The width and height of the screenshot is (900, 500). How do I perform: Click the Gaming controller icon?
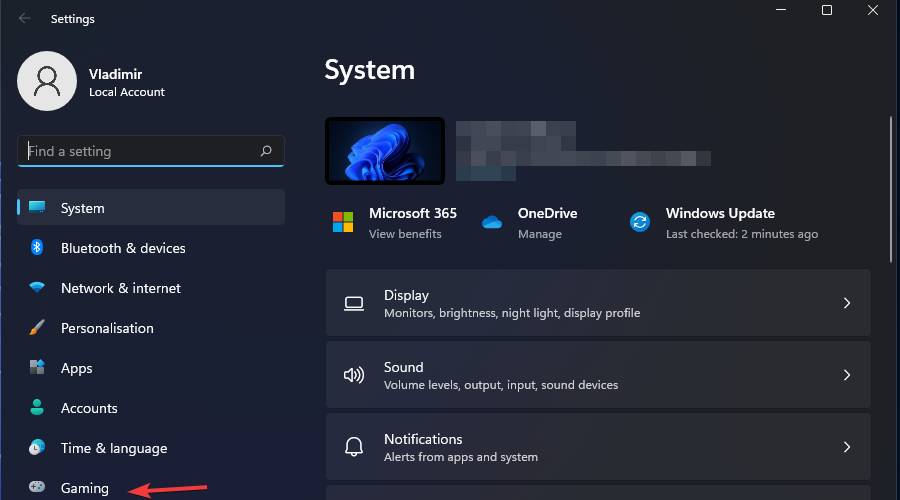37,487
